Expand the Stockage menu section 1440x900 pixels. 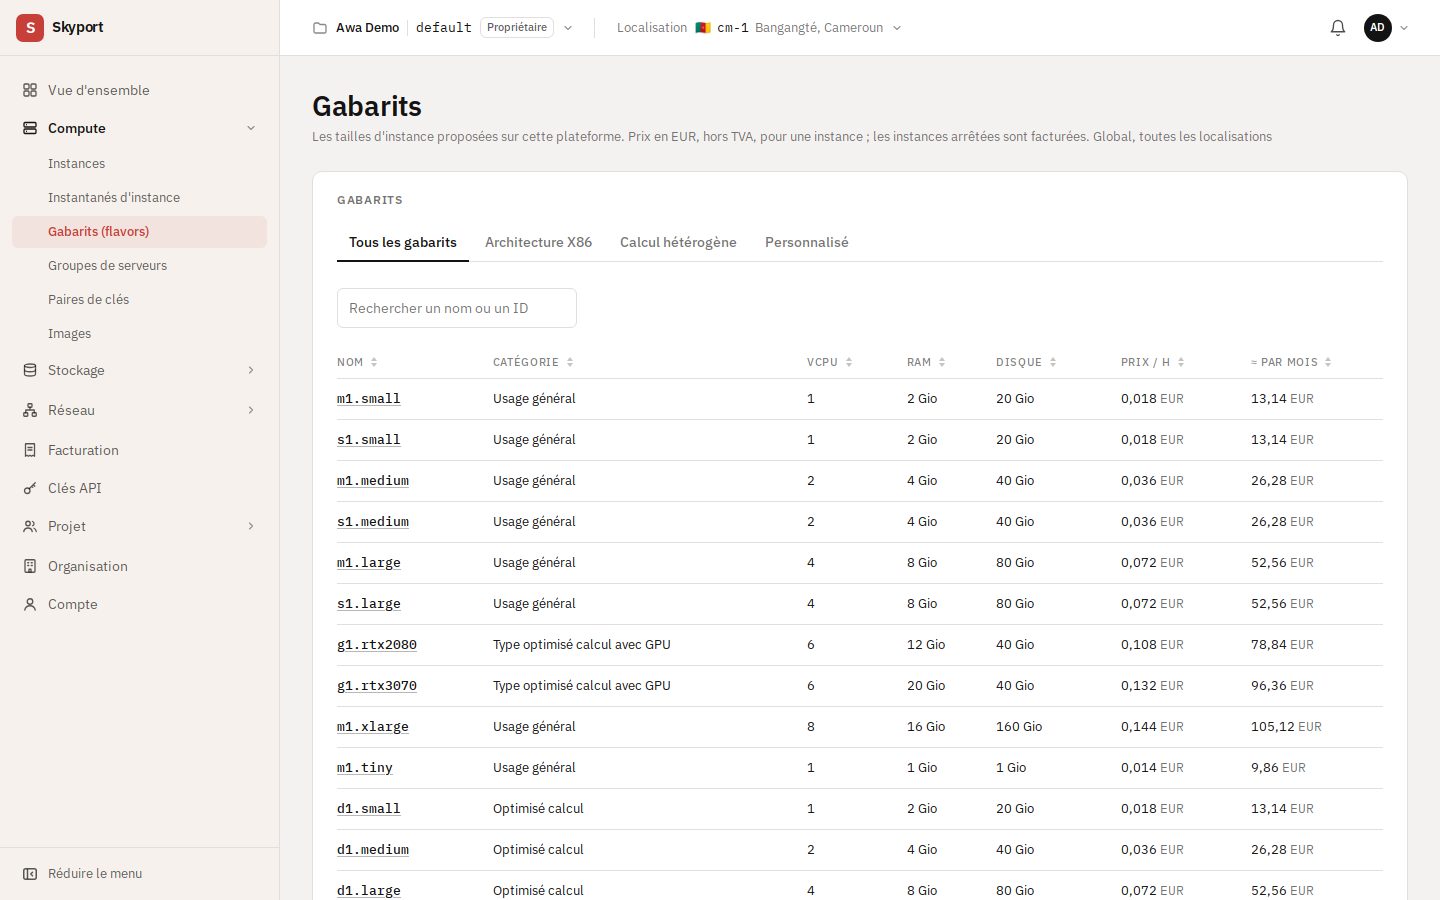pyautogui.click(x=251, y=370)
